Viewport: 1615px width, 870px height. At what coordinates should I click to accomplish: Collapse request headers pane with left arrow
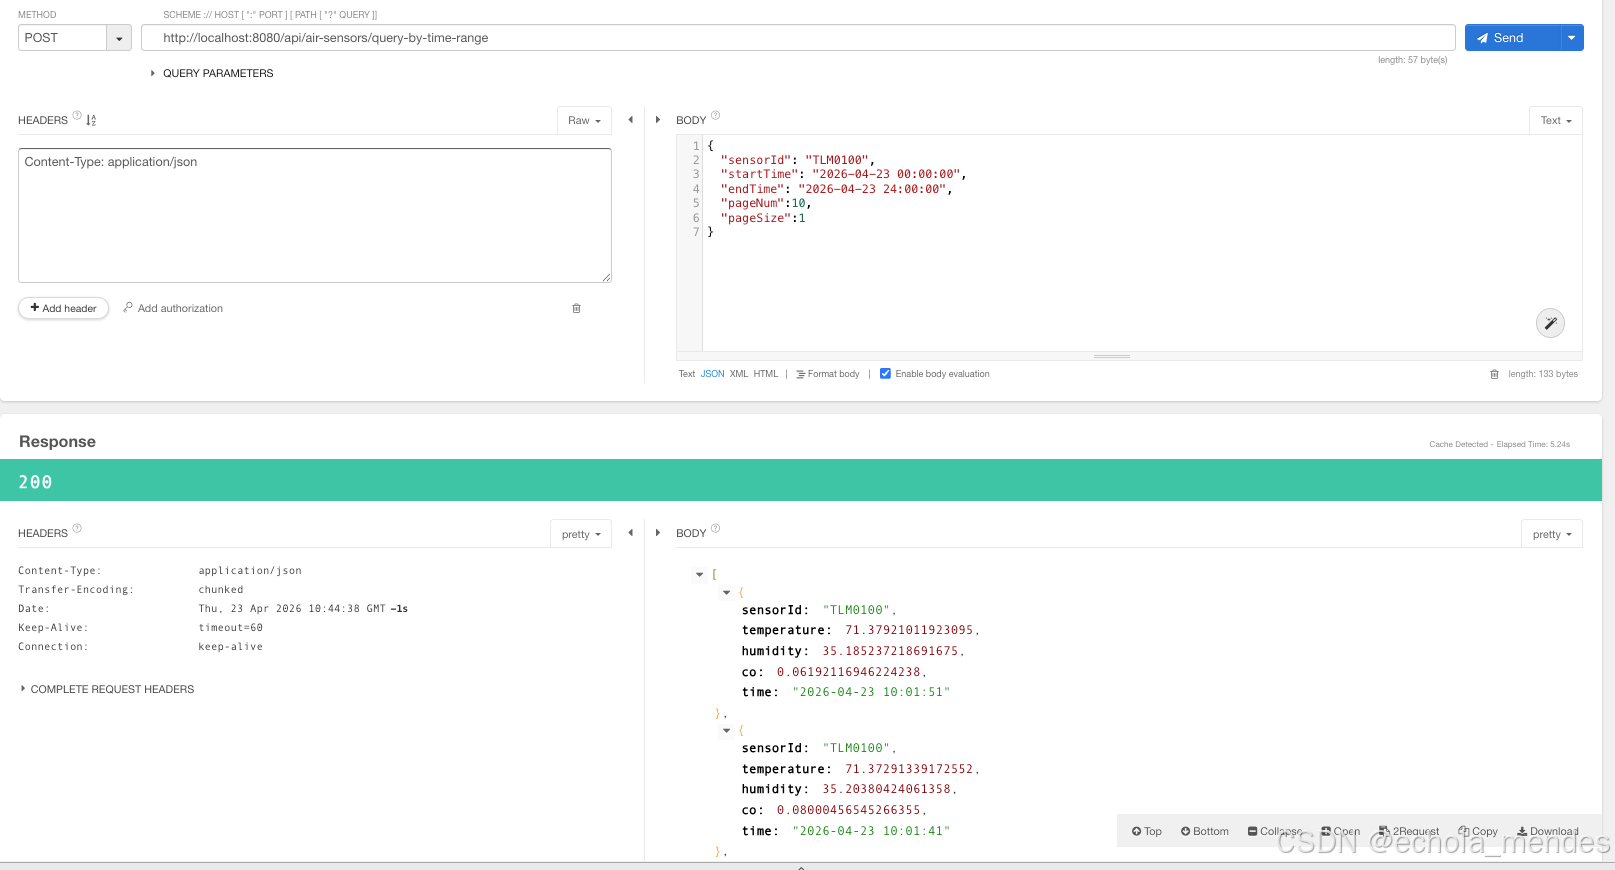click(630, 120)
